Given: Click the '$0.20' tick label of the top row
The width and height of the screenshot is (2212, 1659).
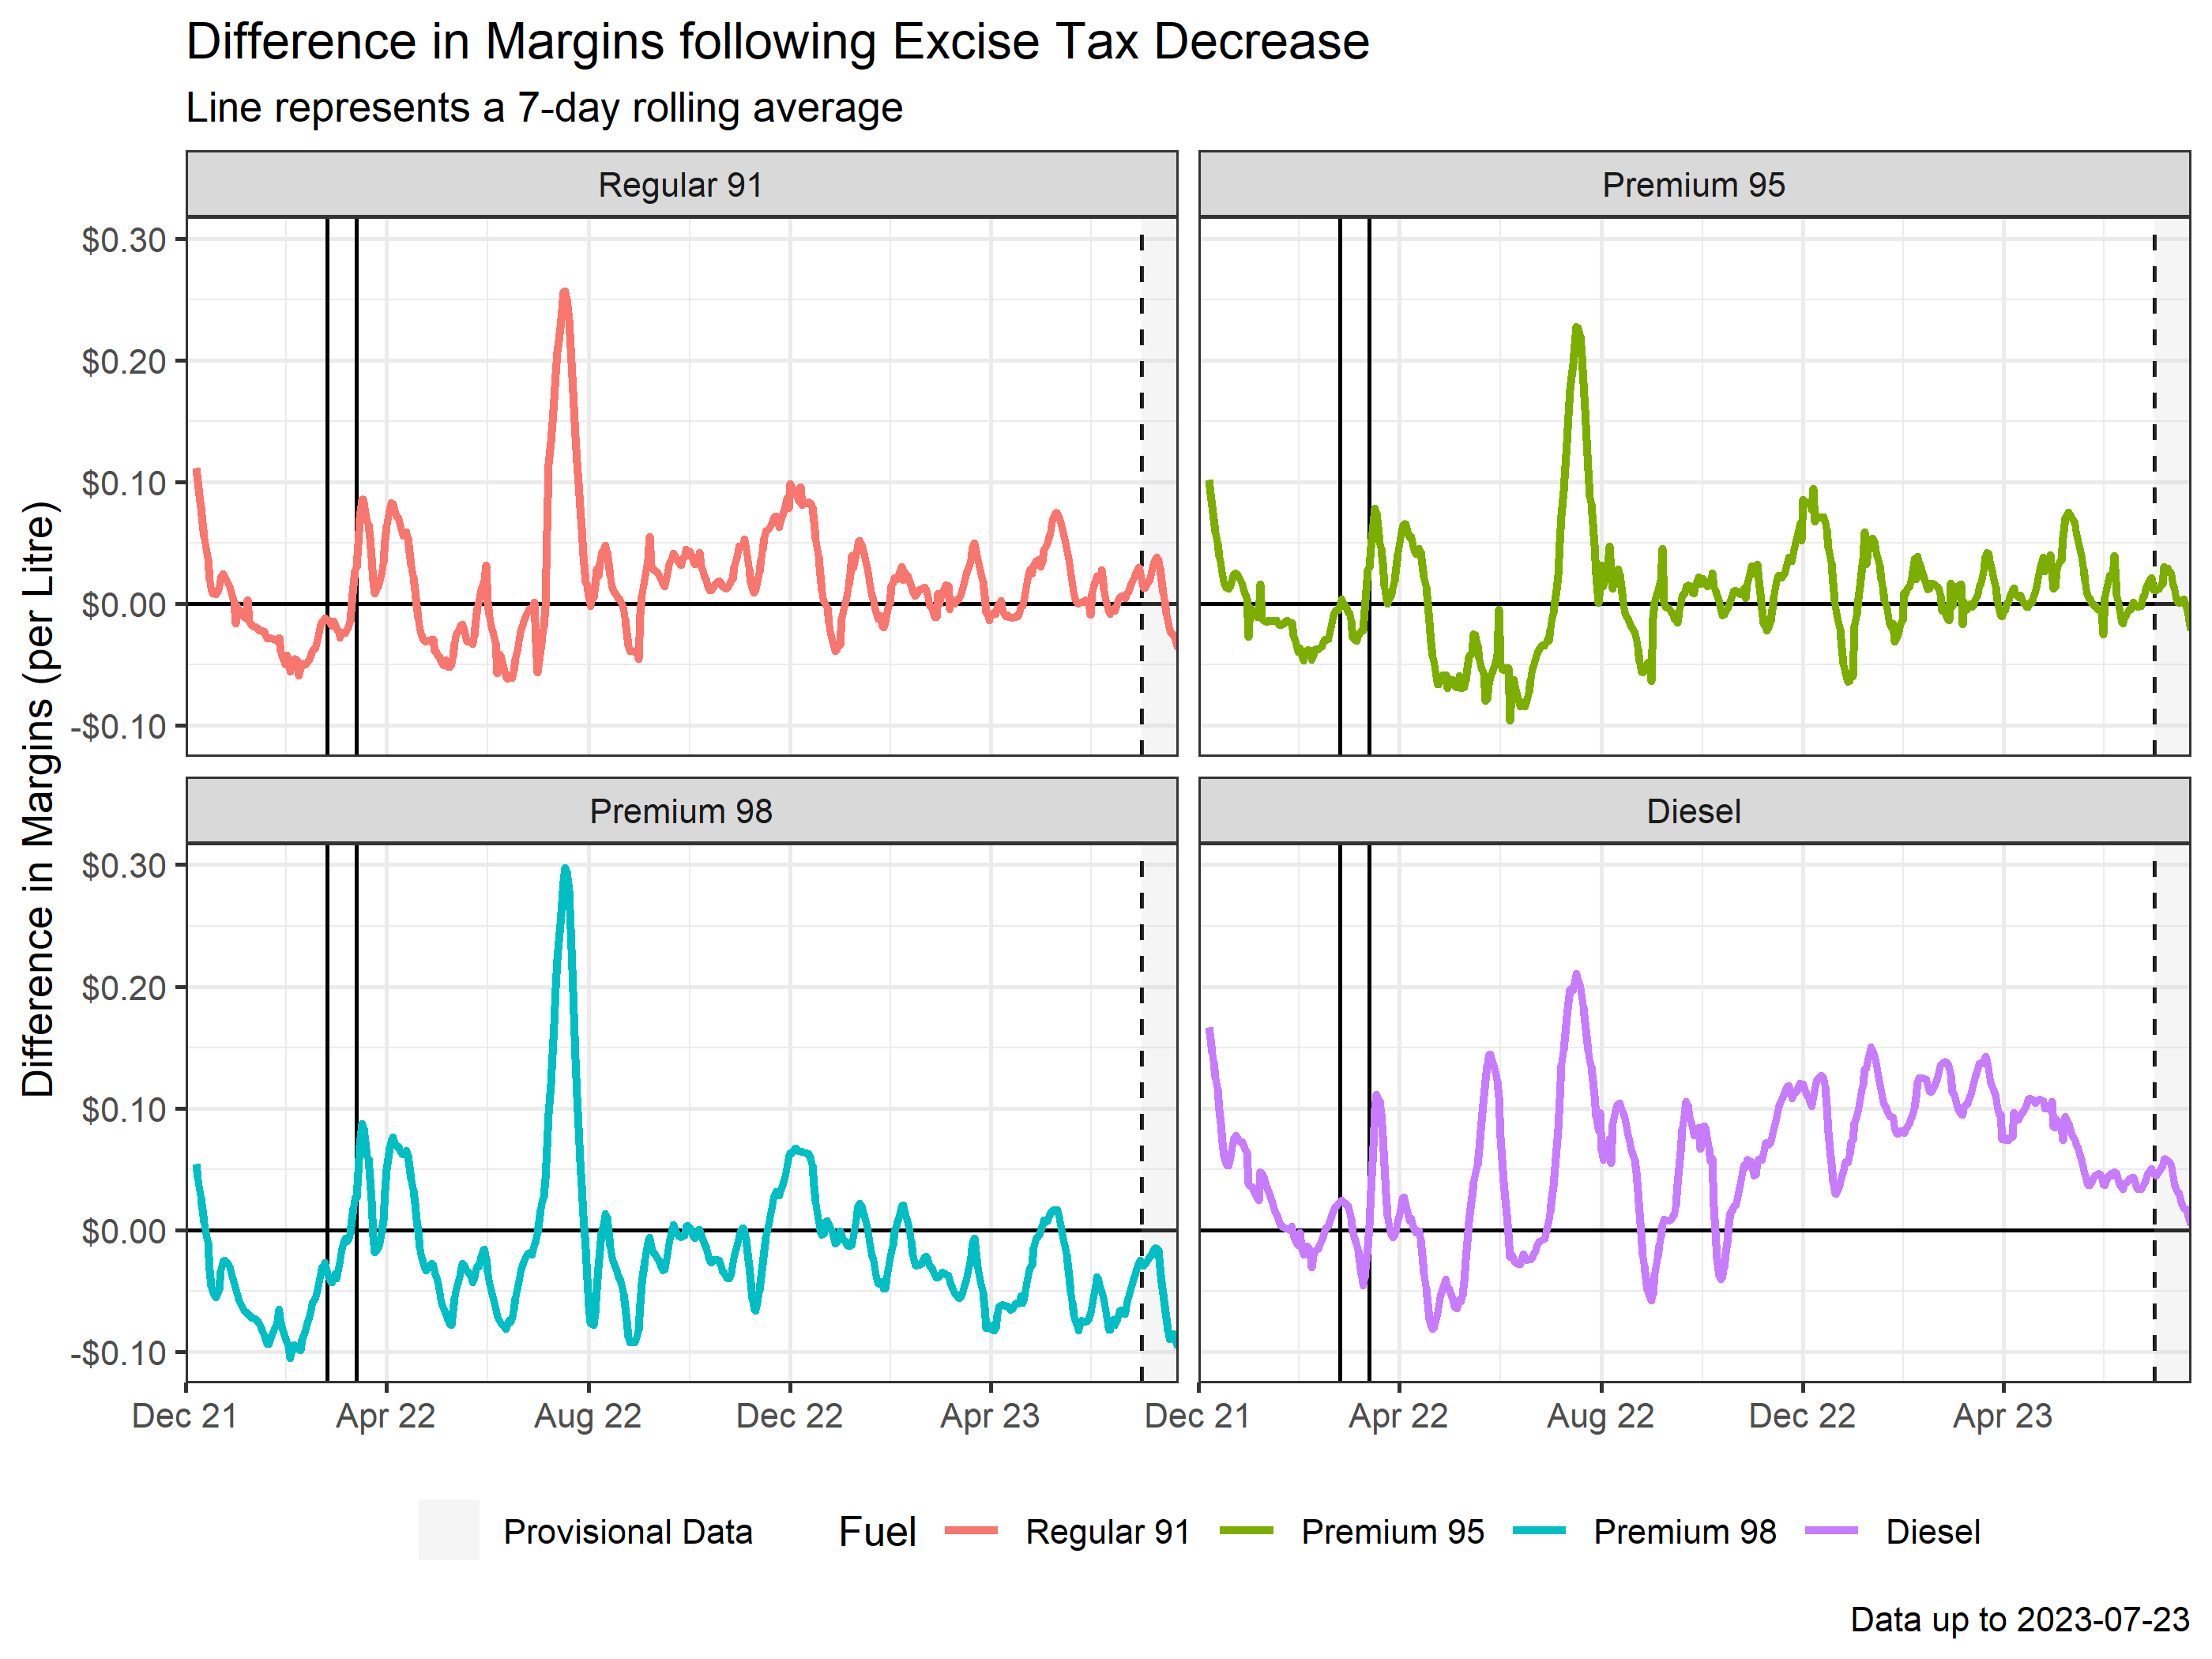Looking at the screenshot, I should (x=124, y=362).
